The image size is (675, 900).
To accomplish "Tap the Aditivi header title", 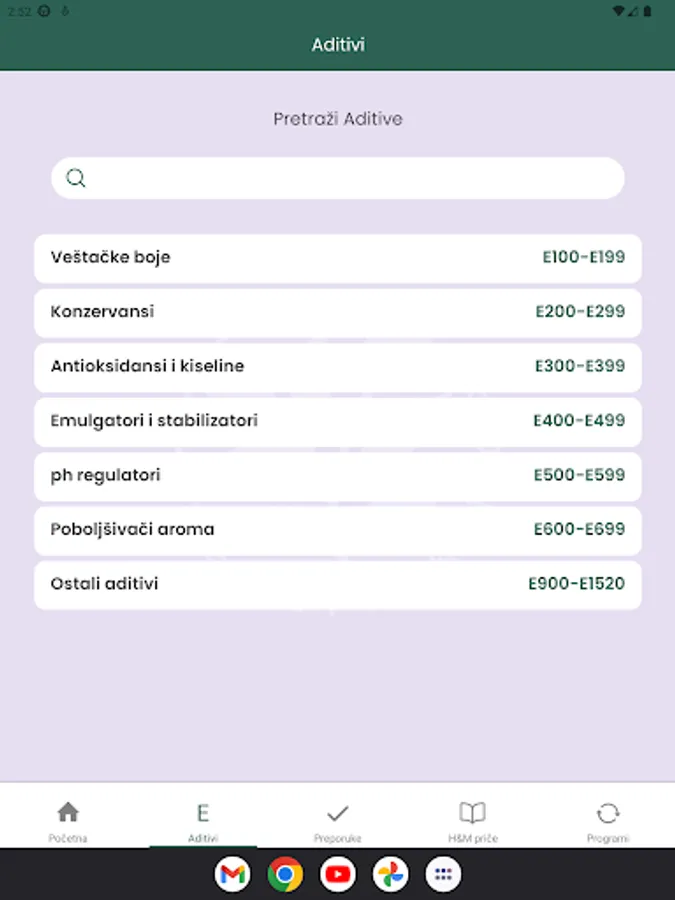I will pos(338,45).
